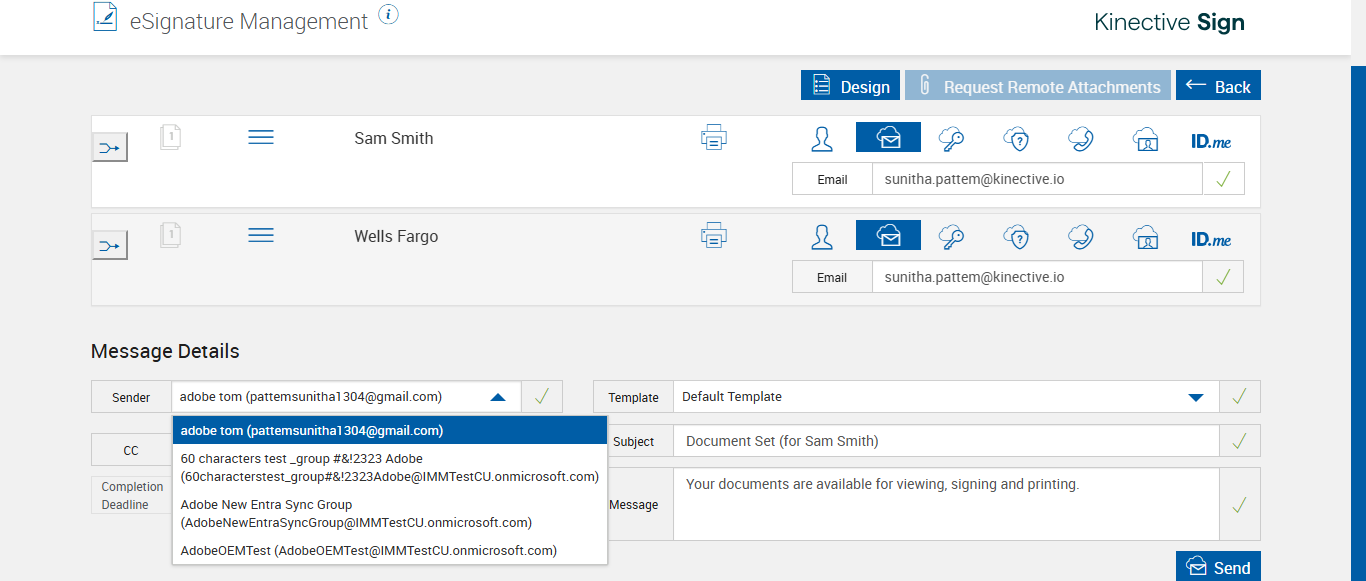Click the info icon beside eSignature Management
The height and width of the screenshot is (581, 1366).
coord(389,15)
